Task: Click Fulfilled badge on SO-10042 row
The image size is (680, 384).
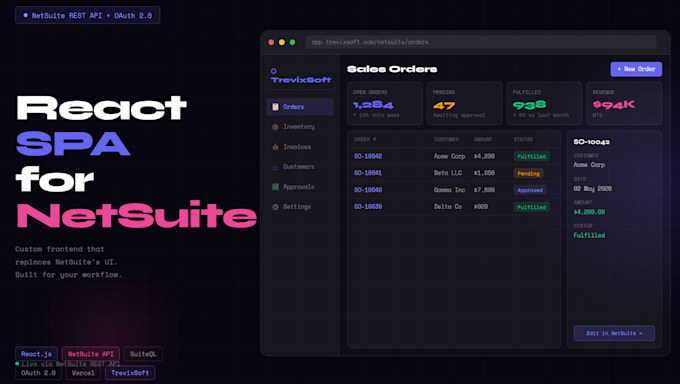Action: [x=531, y=156]
